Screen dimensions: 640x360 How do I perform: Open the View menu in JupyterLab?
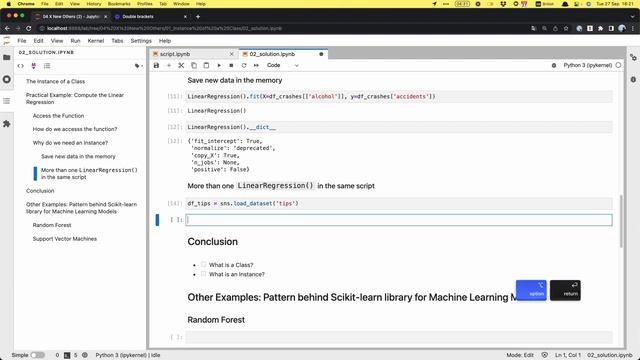pos(57,41)
